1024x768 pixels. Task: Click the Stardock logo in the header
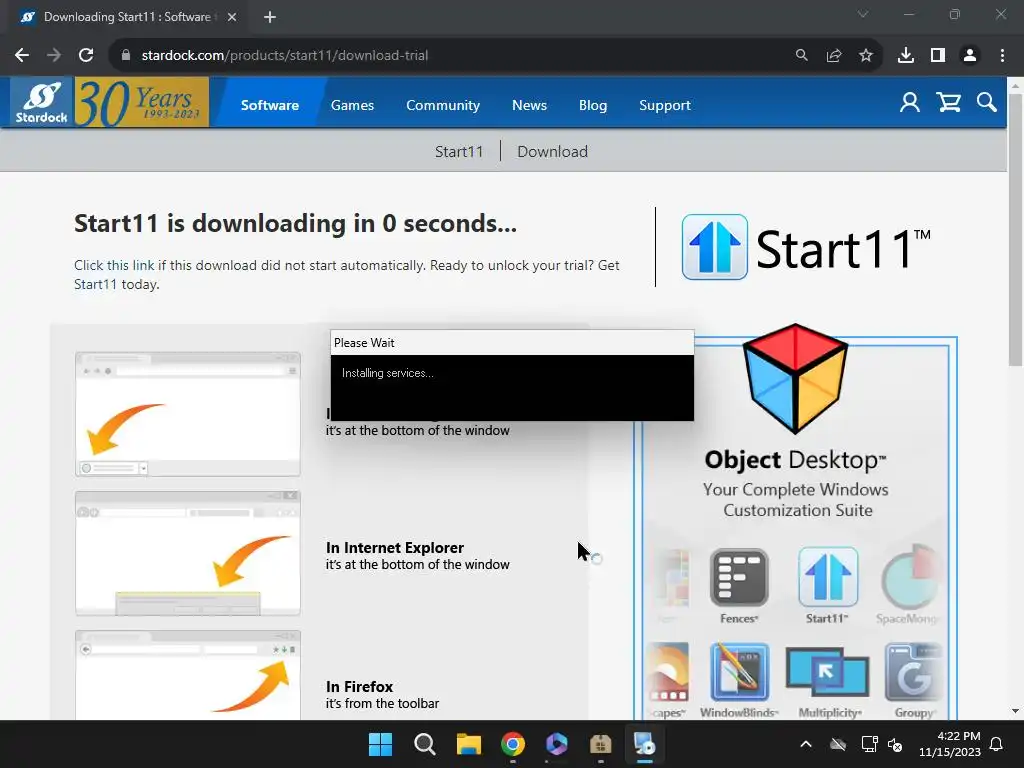coord(41,103)
